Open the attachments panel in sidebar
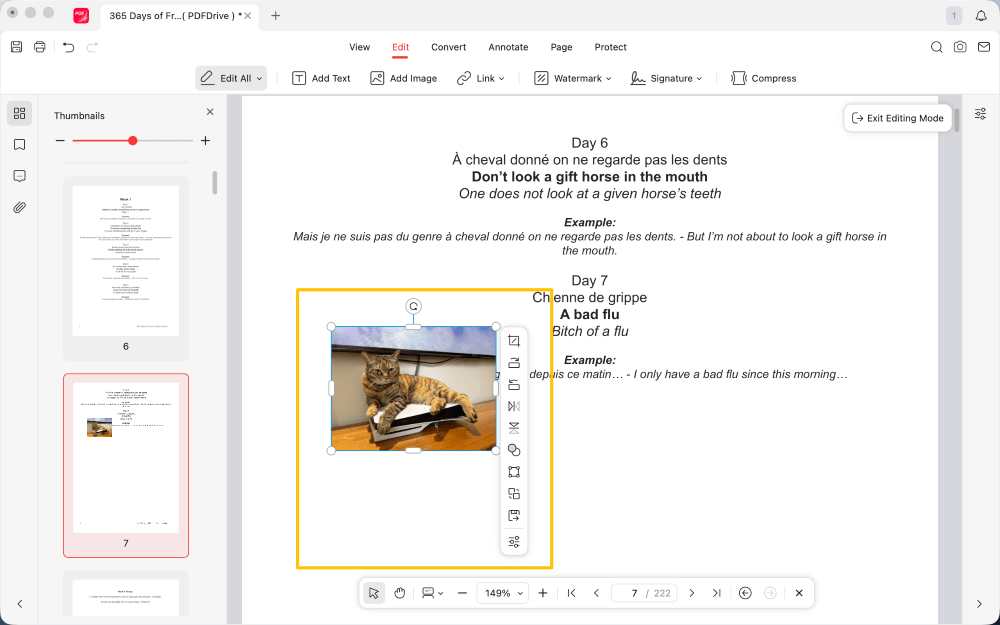 click(19, 208)
